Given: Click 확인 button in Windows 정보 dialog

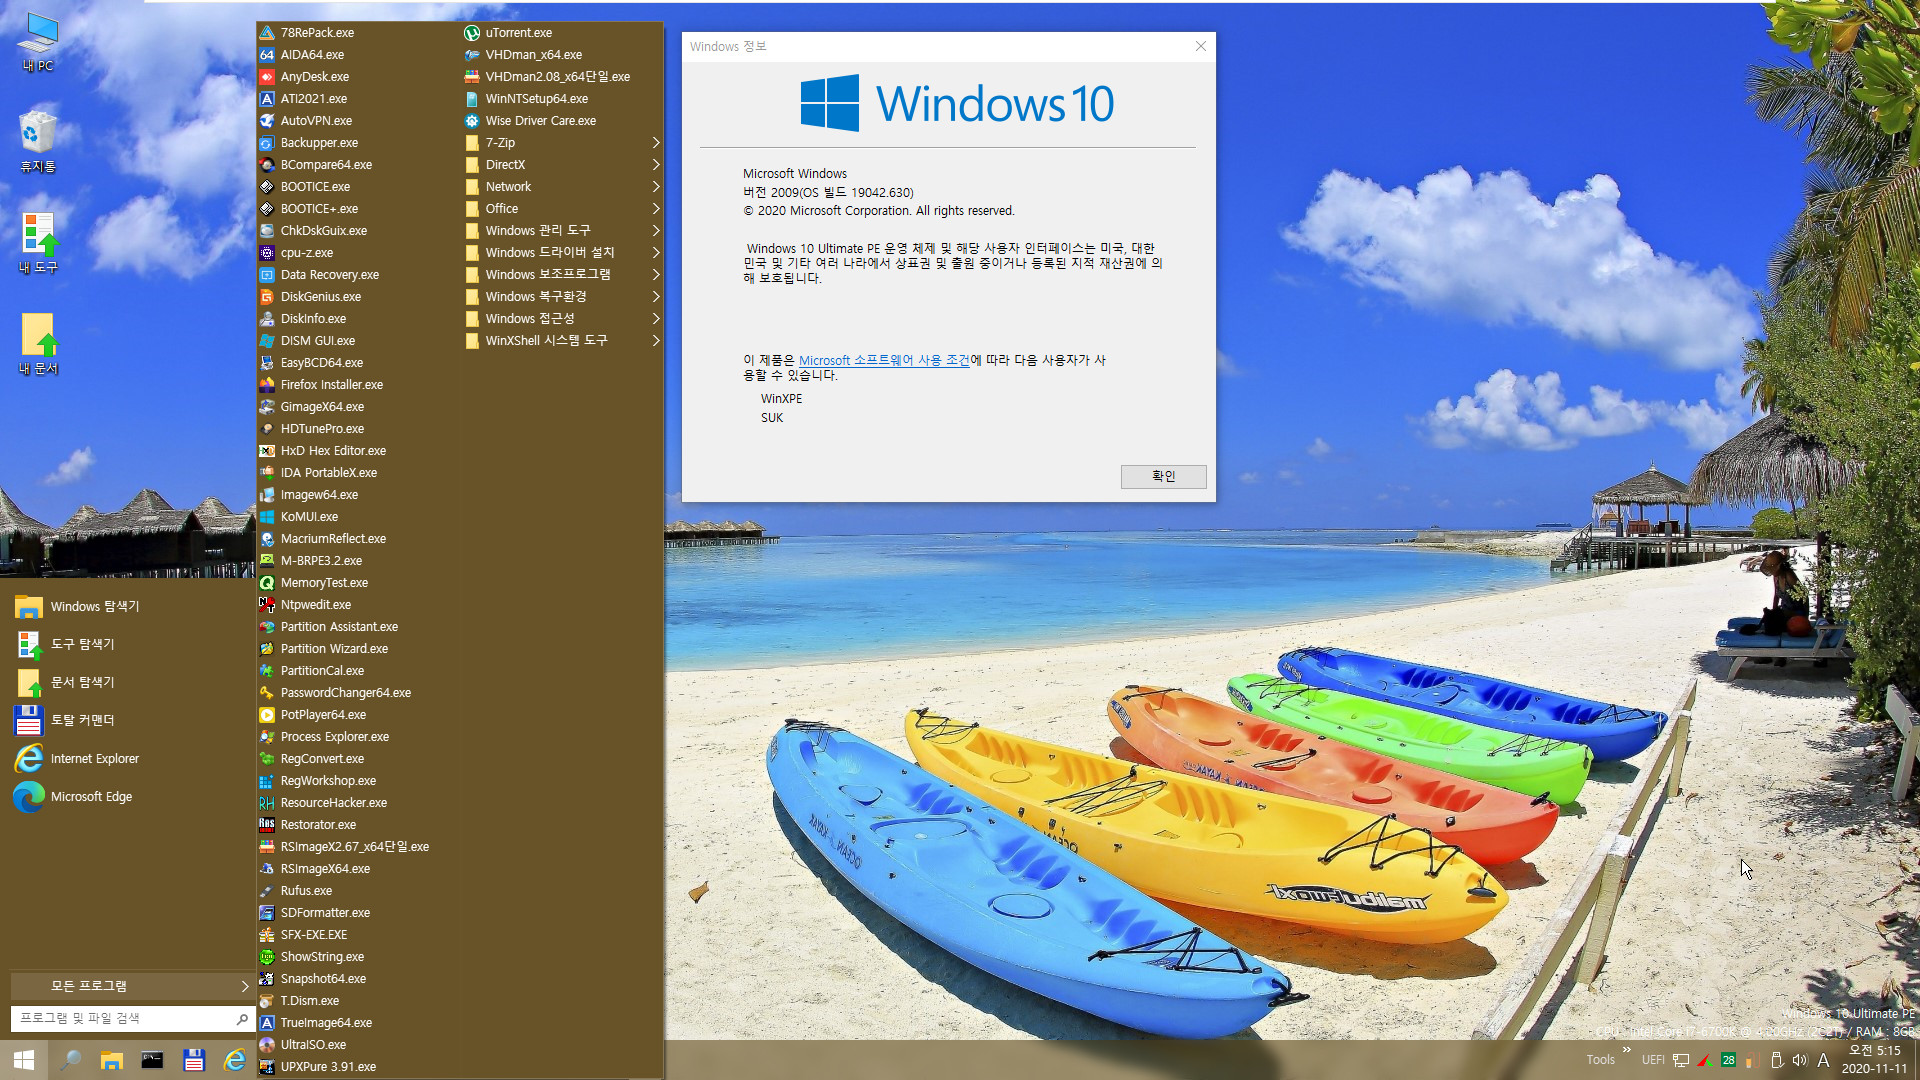Looking at the screenshot, I should point(1163,476).
